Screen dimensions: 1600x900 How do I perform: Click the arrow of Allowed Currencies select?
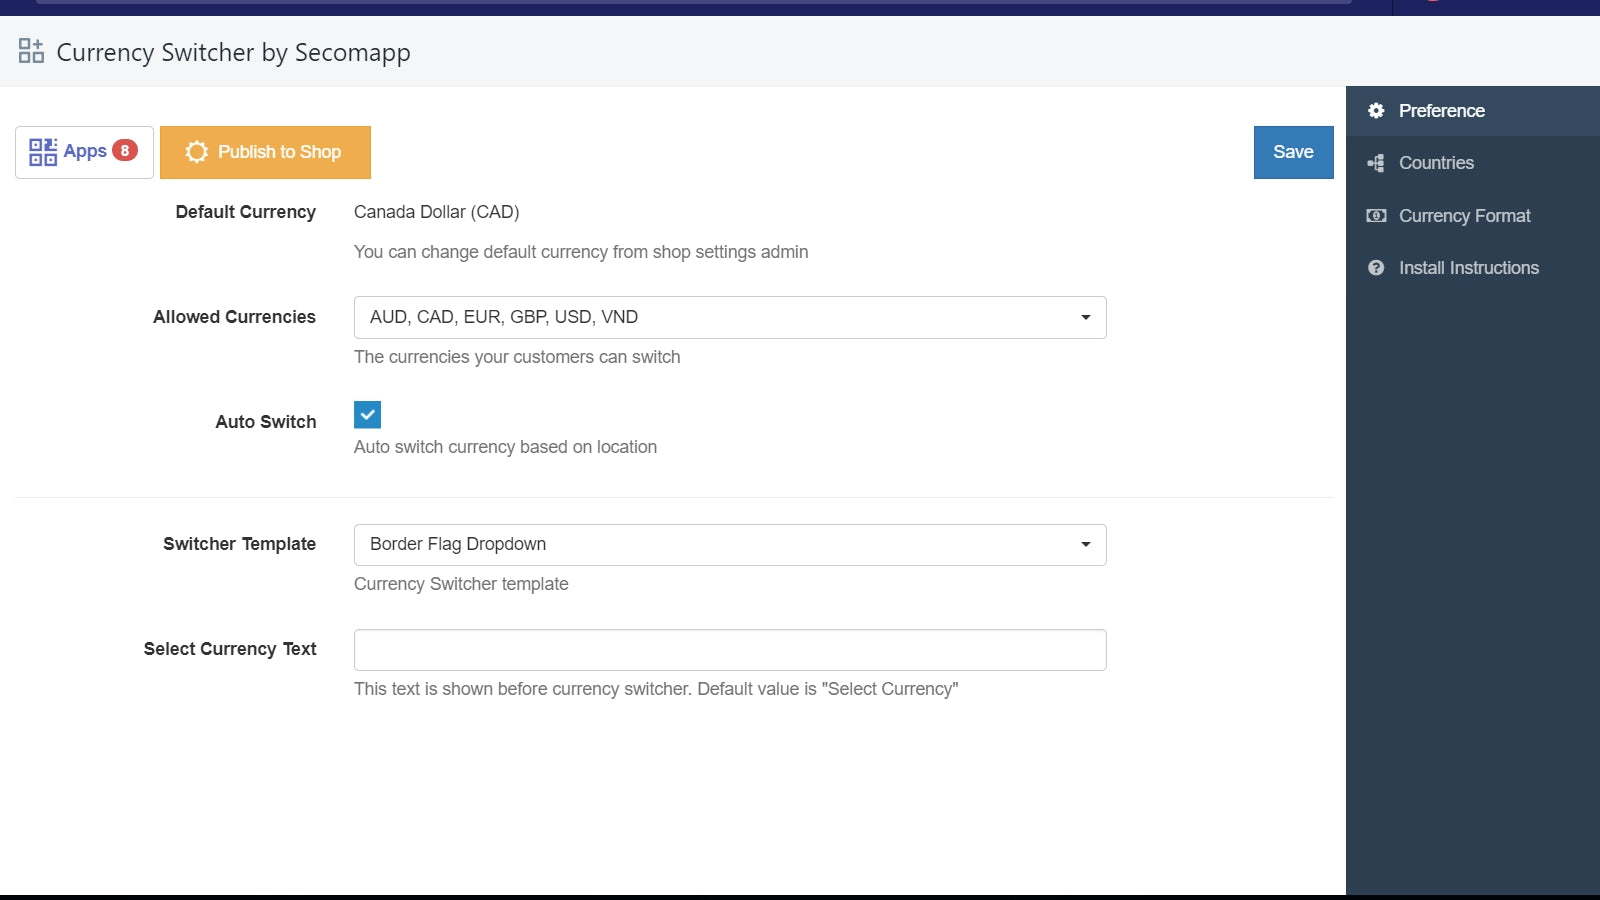(1086, 318)
